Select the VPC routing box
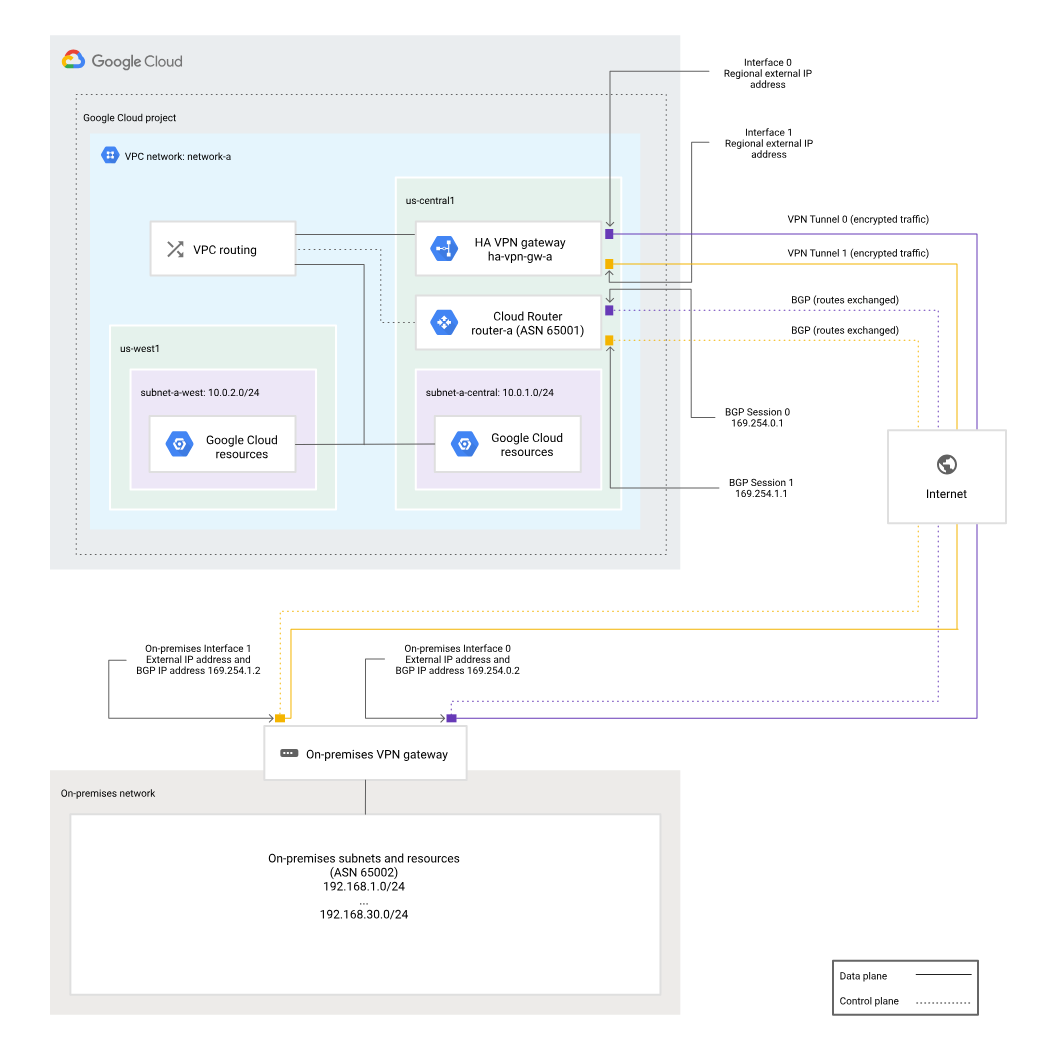Image resolution: width=1056 pixels, height=1050 pixels. click(x=223, y=249)
